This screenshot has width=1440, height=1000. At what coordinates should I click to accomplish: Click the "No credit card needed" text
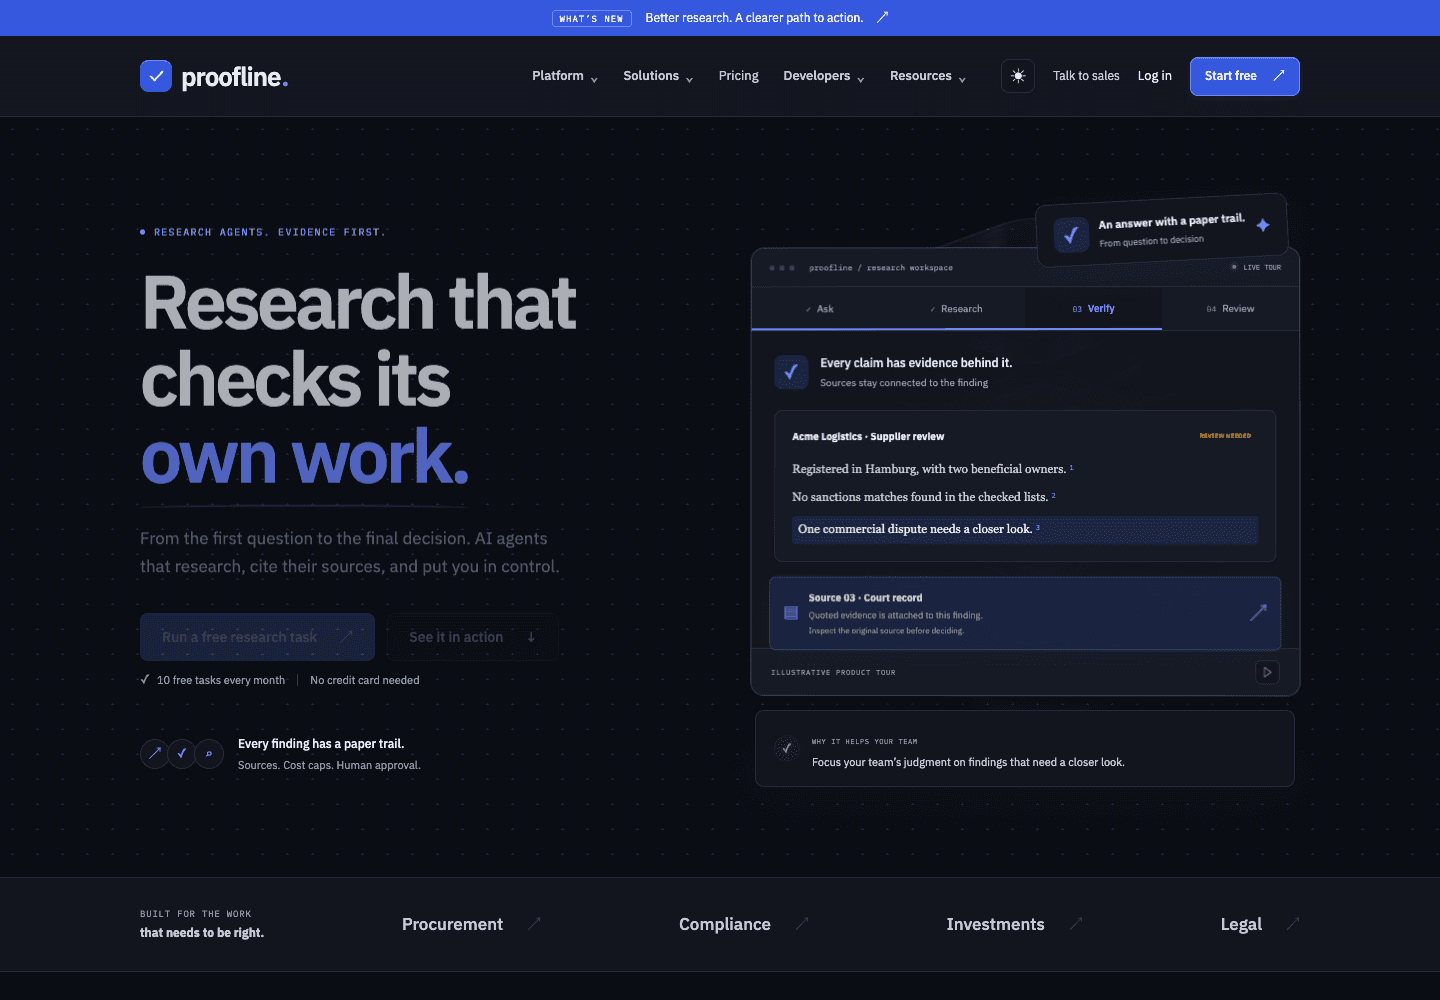(x=365, y=680)
